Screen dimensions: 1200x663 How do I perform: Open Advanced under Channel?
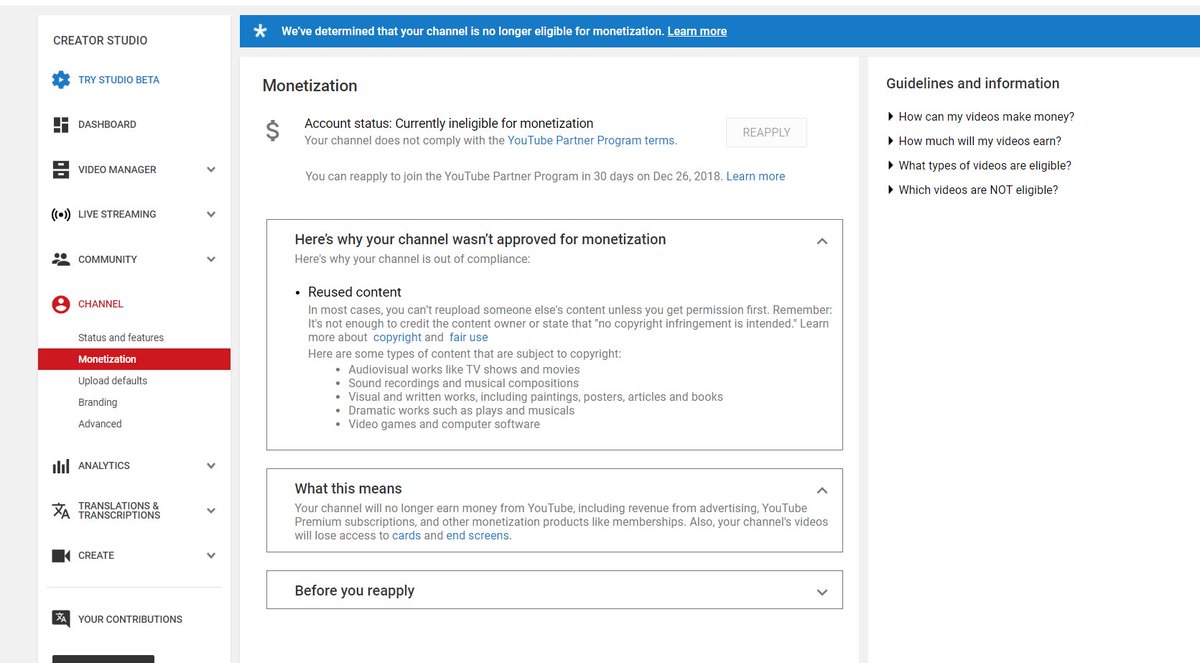100,424
